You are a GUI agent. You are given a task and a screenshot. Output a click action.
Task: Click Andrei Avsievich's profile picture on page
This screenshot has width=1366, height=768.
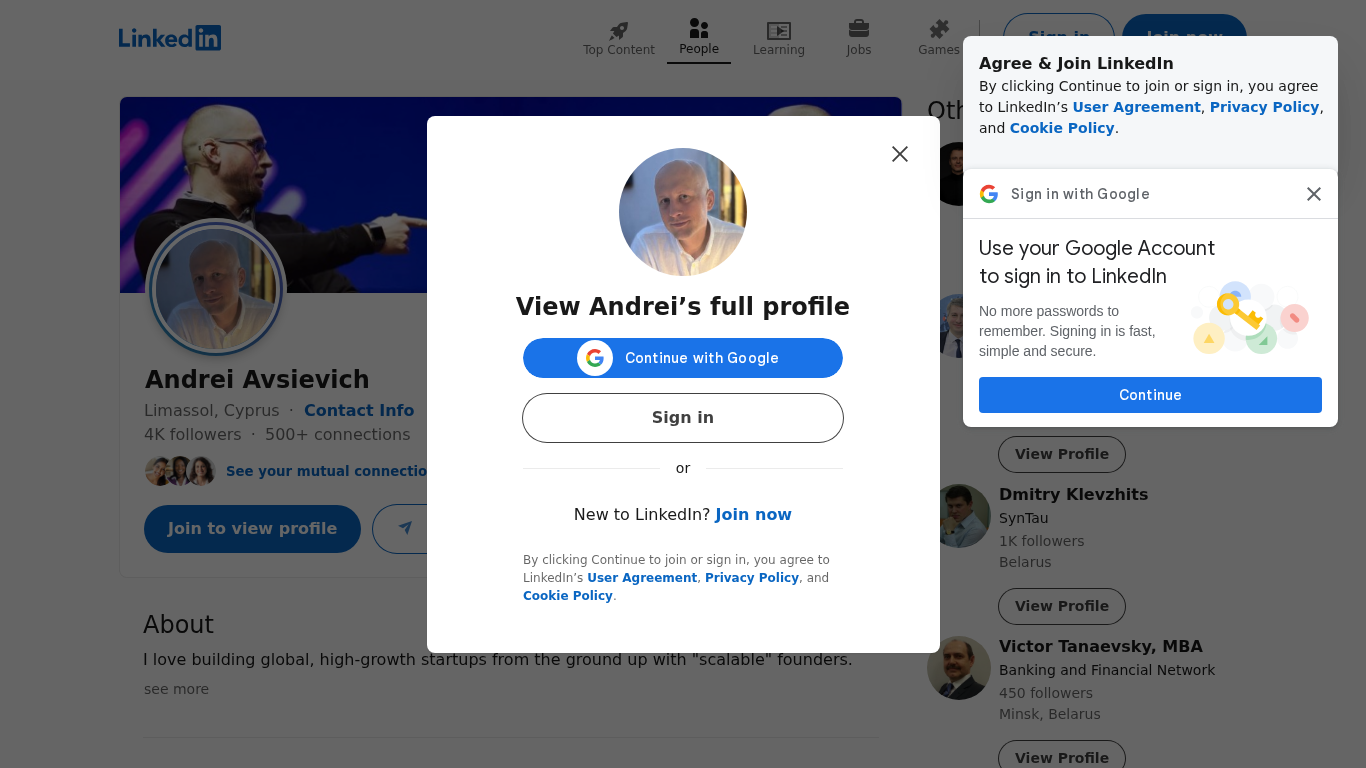click(216, 289)
